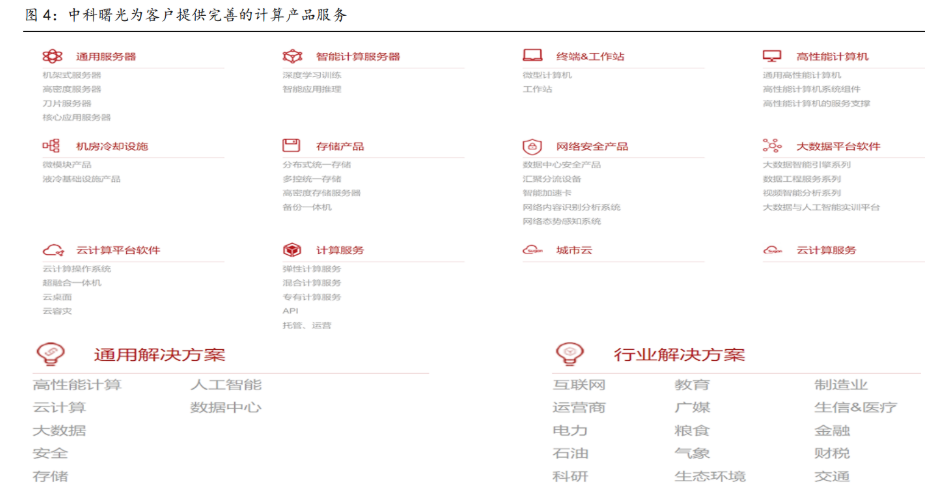Click the nodes icon beside 大数据平台软件
Viewport: 925px width, 490px height.
[772, 145]
